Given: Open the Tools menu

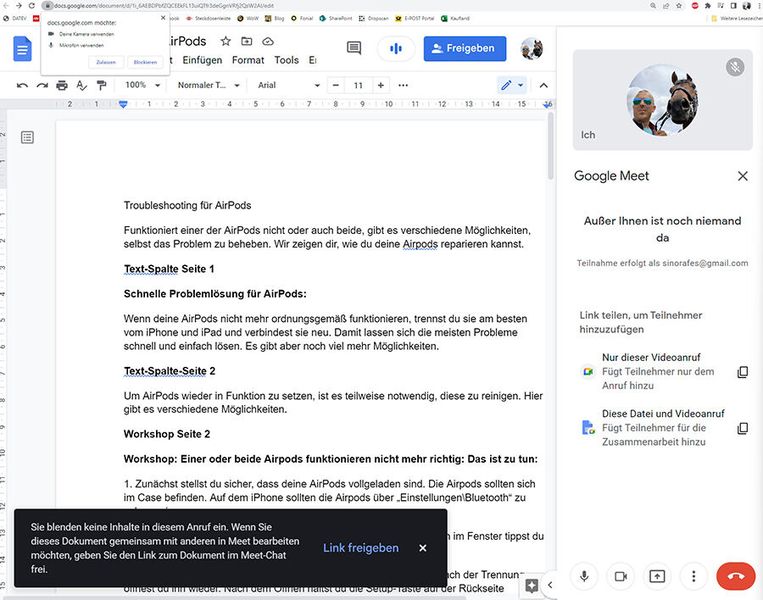Looking at the screenshot, I should (286, 60).
